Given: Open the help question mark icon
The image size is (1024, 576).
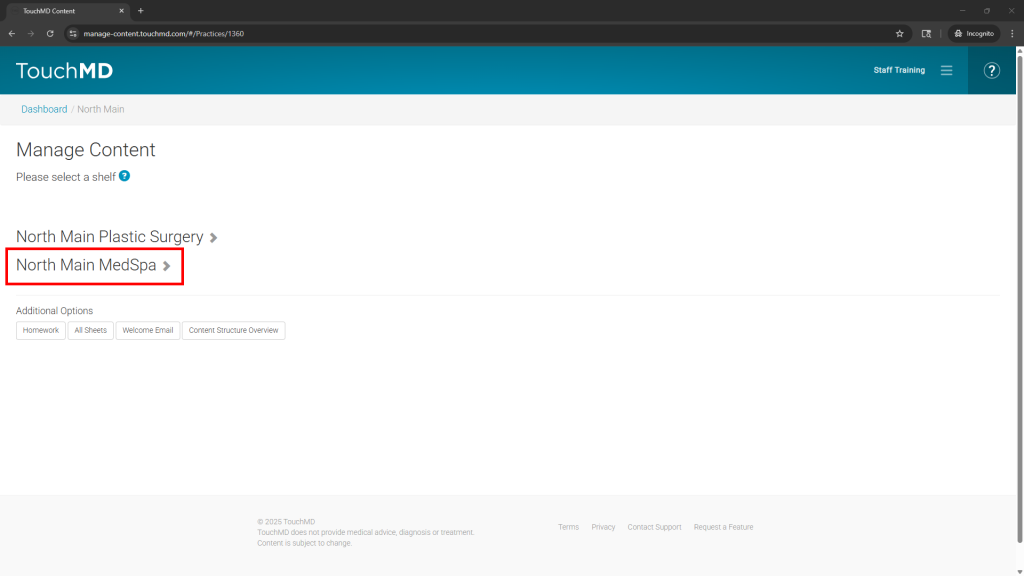Looking at the screenshot, I should (x=991, y=71).
